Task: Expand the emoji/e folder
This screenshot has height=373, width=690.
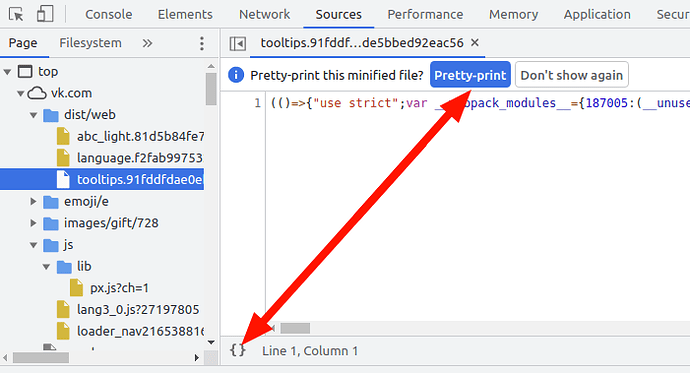Action: 33,201
